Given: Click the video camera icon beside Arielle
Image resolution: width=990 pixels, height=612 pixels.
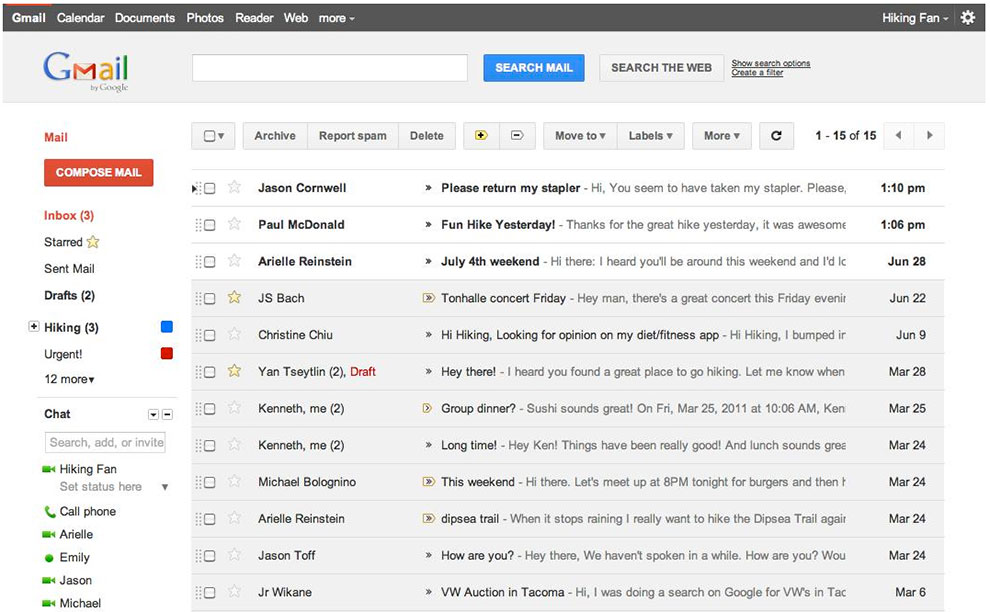Looking at the screenshot, I should click(49, 534).
